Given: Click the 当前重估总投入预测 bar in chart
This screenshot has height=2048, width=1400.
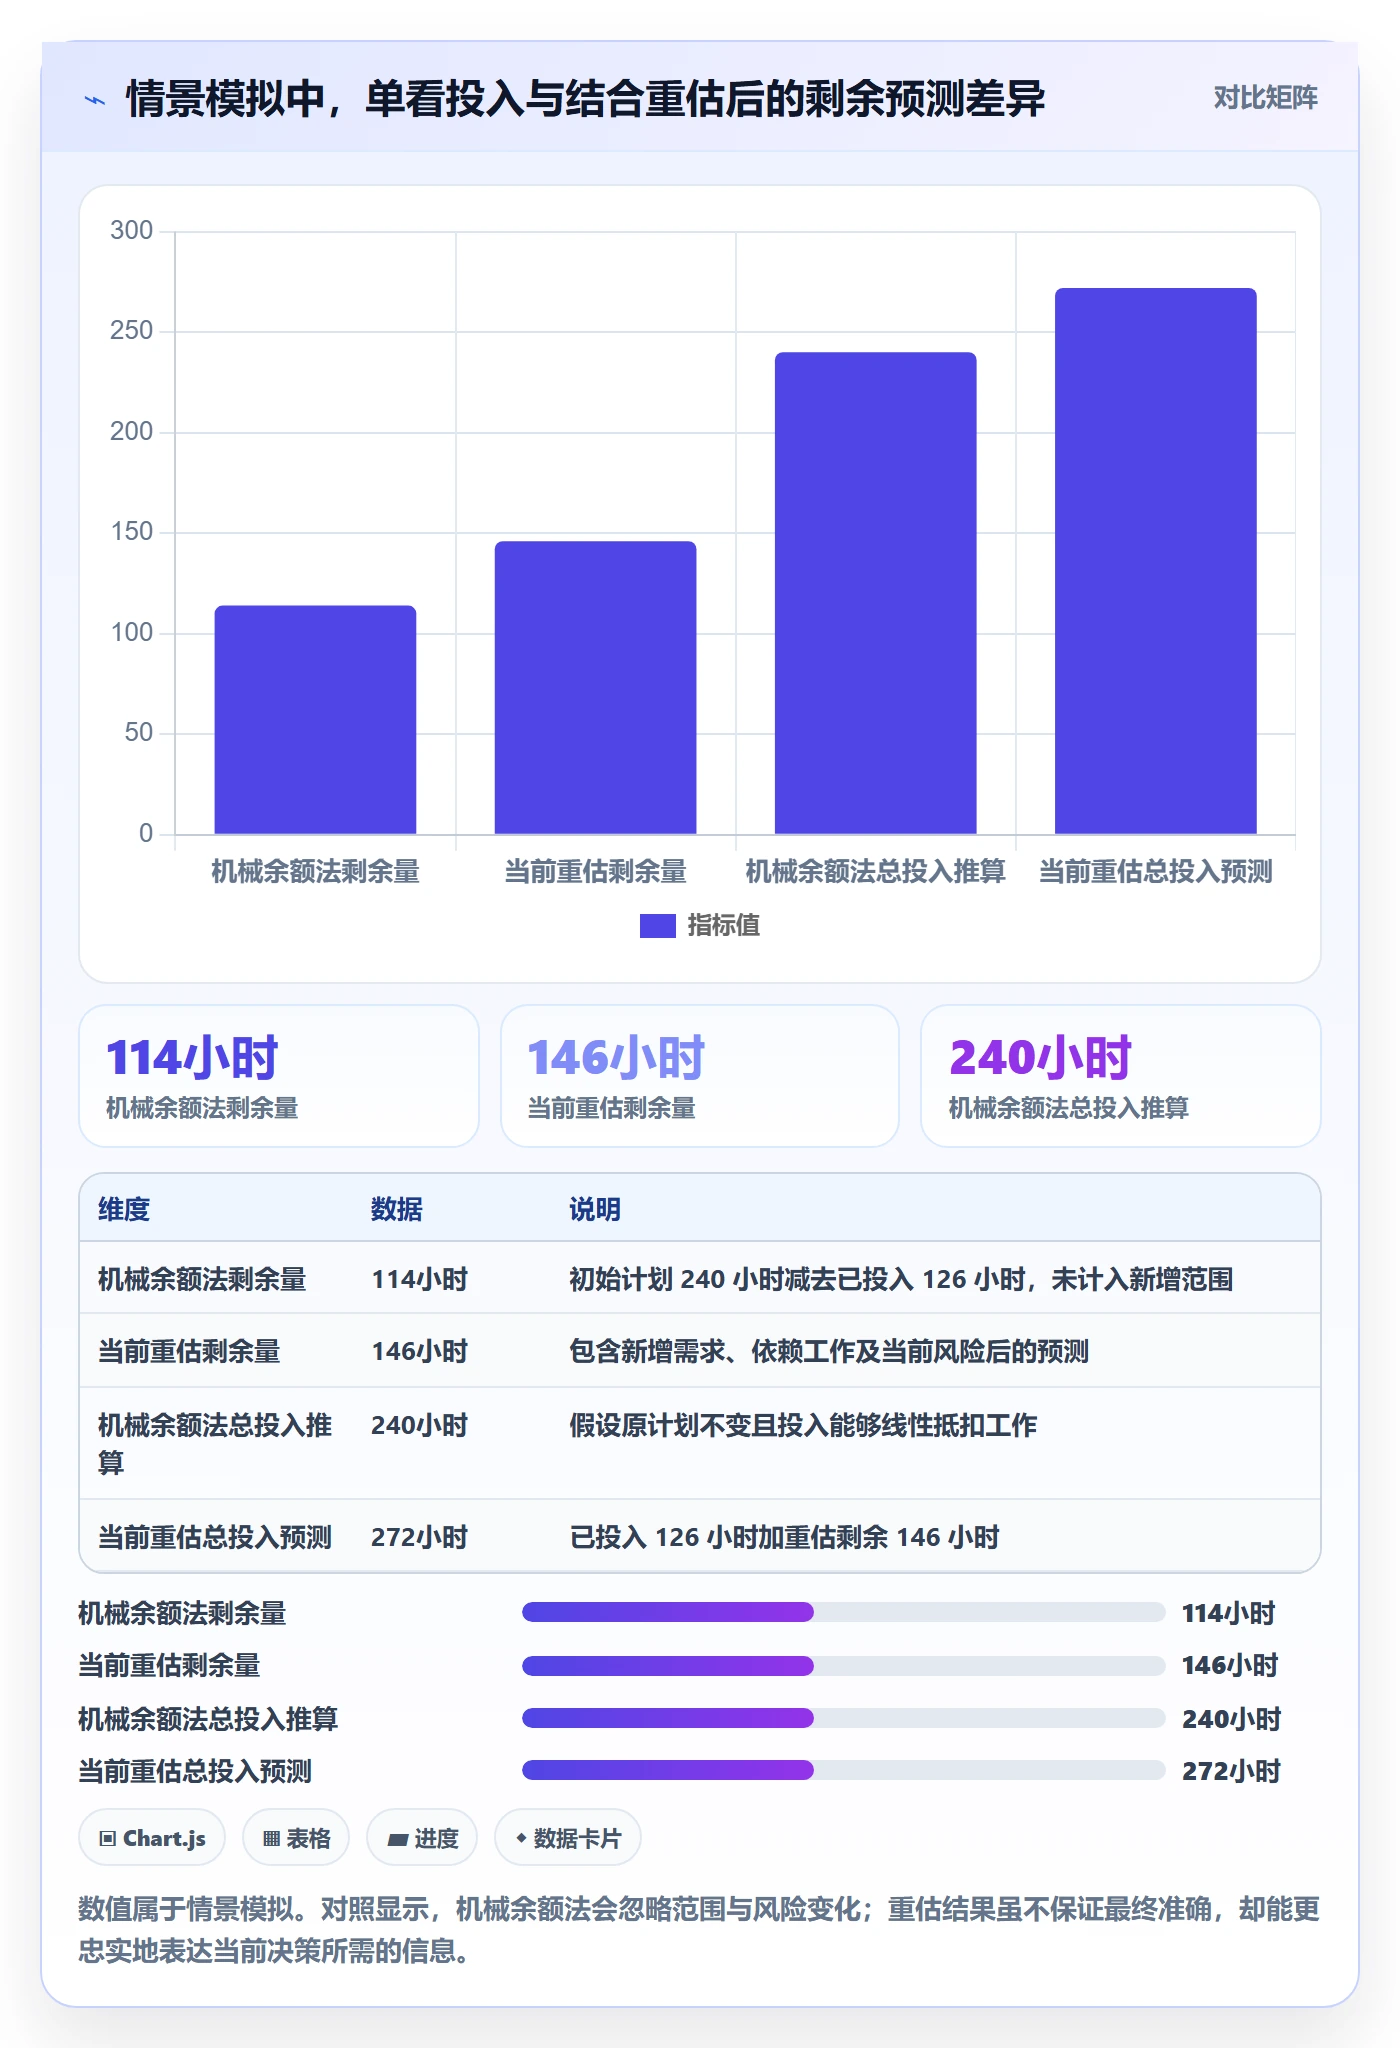Looking at the screenshot, I should click(x=1155, y=561).
